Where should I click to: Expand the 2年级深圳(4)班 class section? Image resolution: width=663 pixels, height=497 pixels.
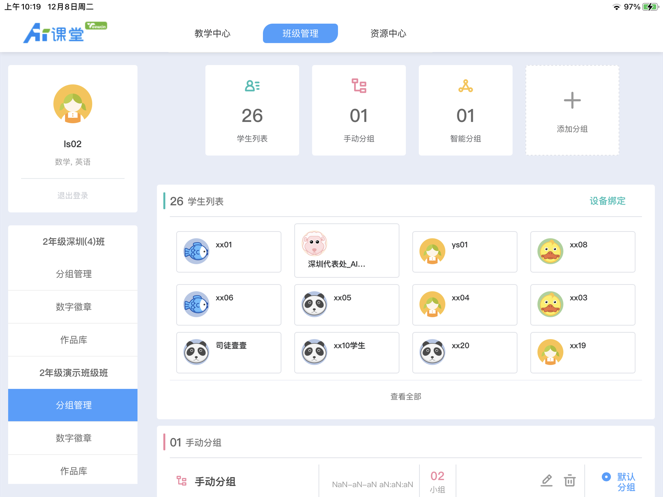click(x=73, y=241)
